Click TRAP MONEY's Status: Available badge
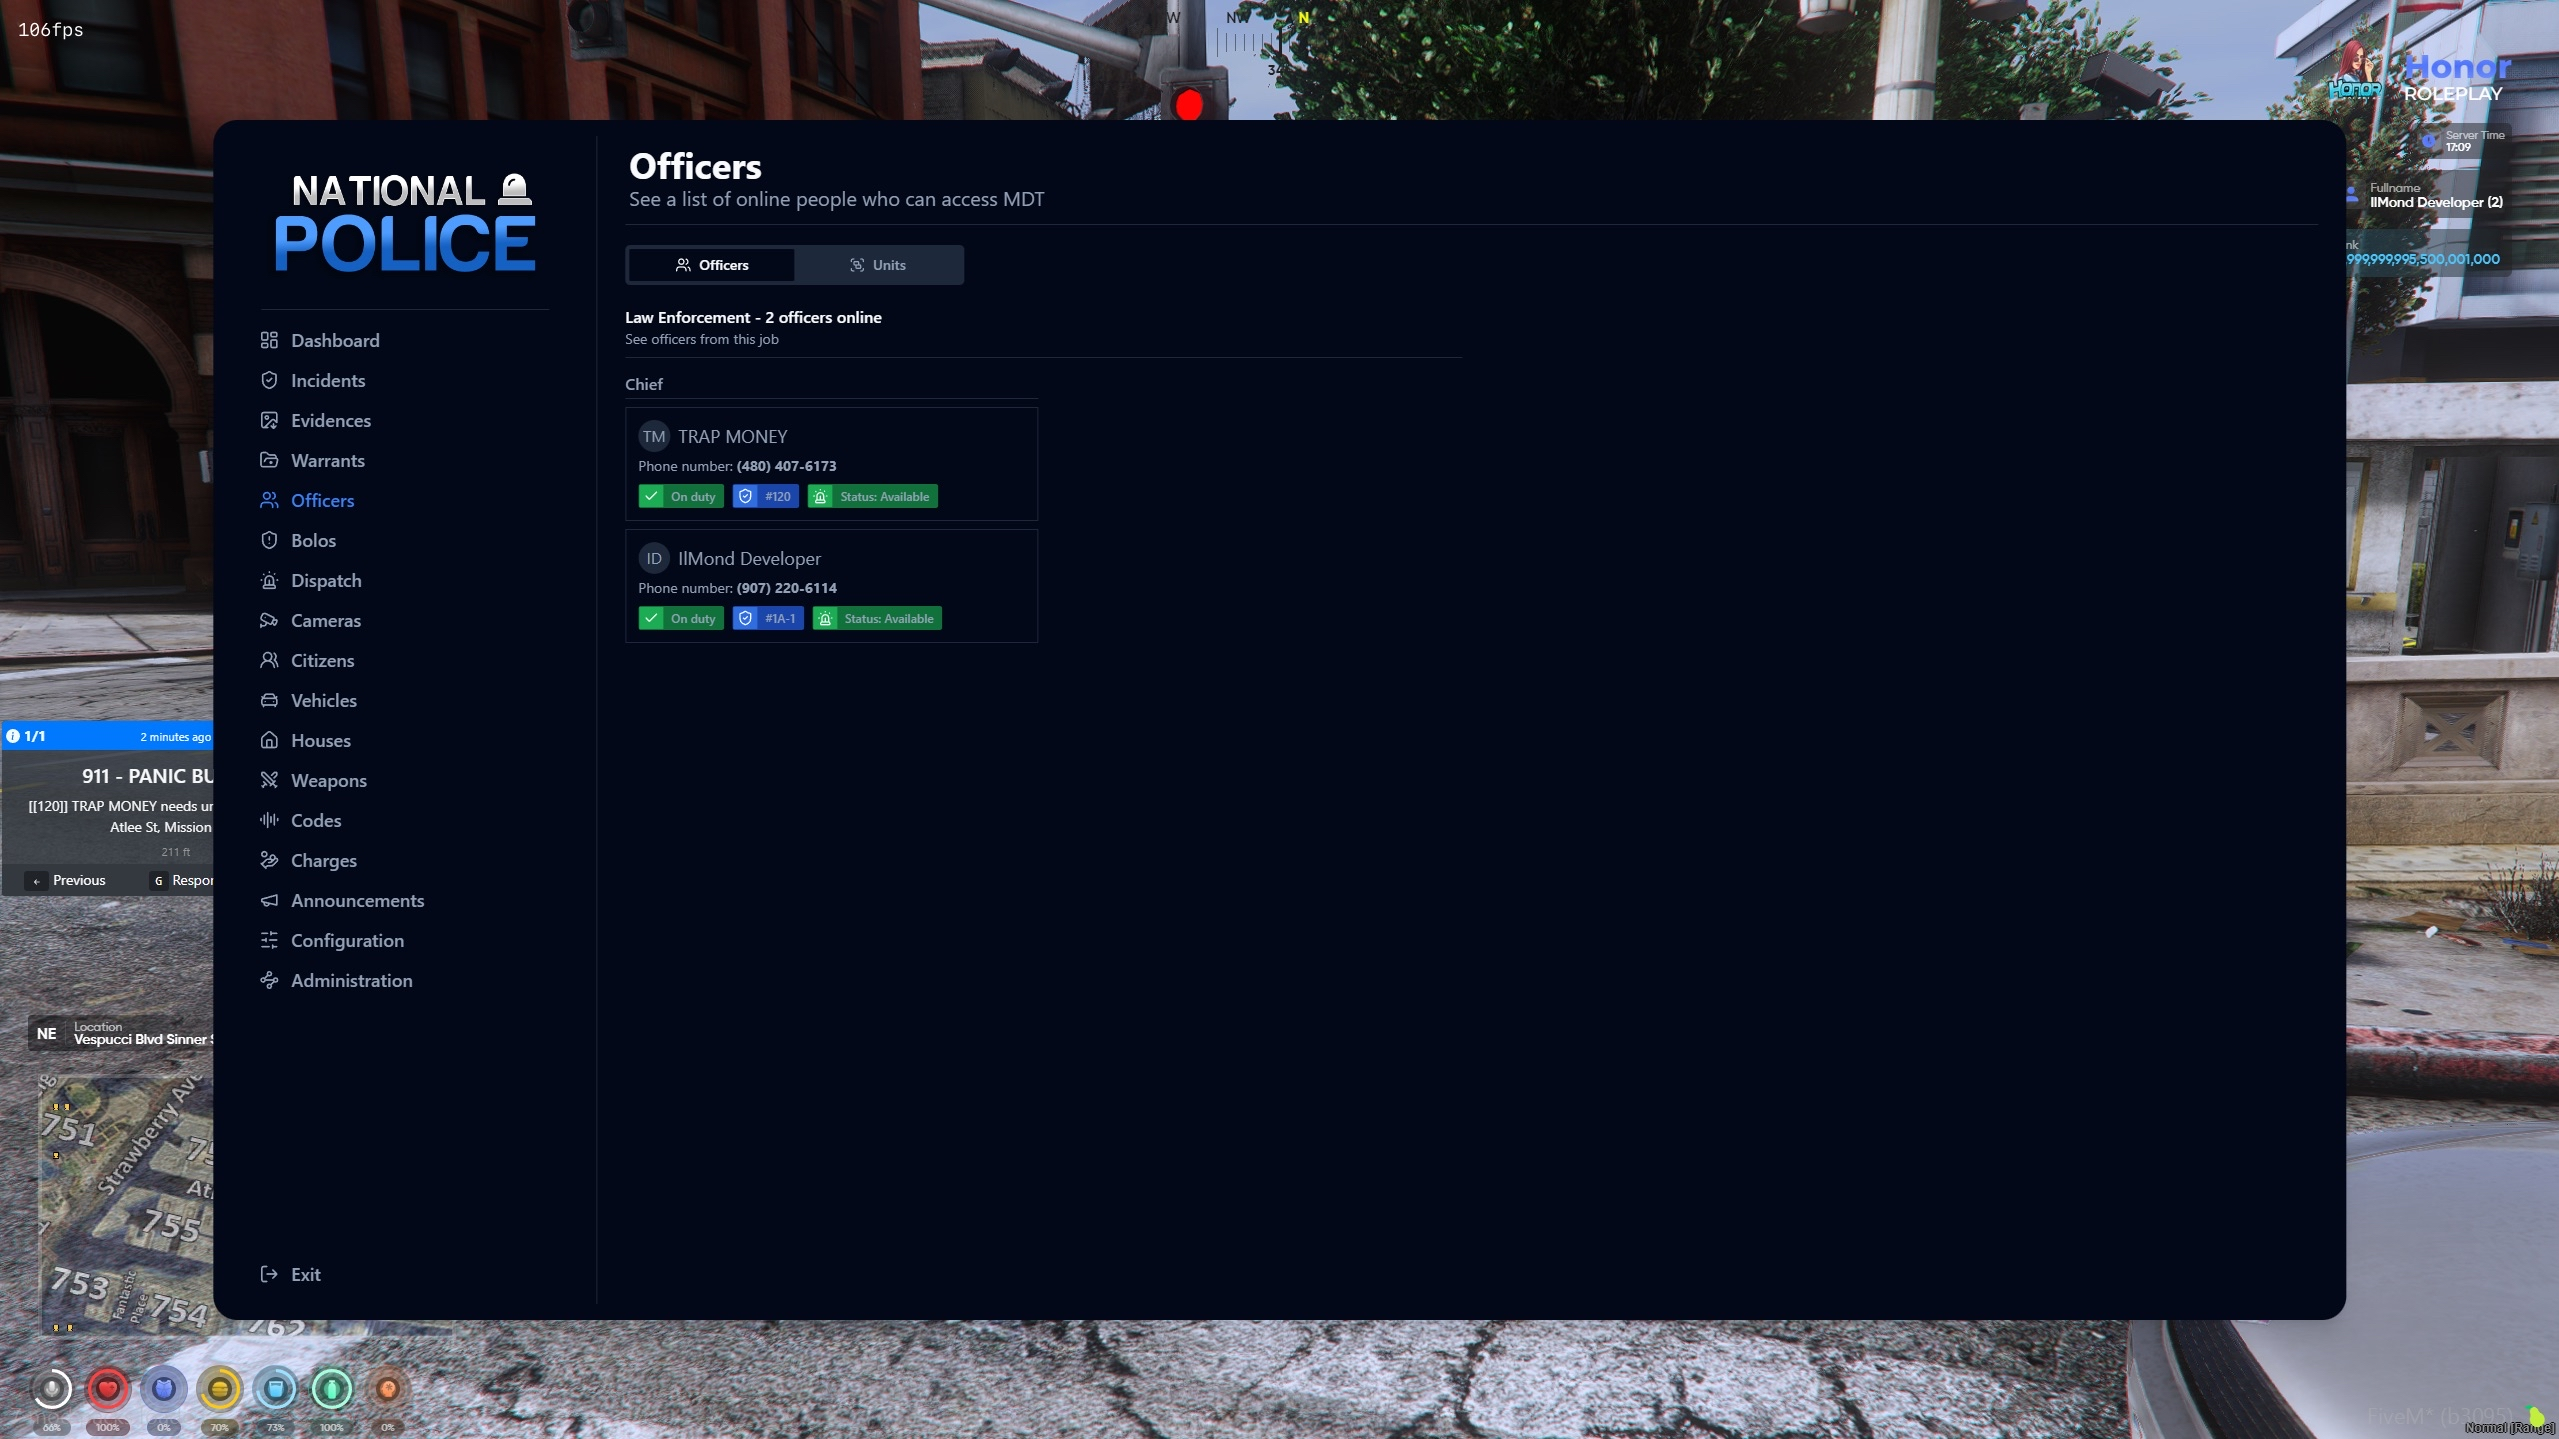The height and width of the screenshot is (1439, 2559). (872, 496)
